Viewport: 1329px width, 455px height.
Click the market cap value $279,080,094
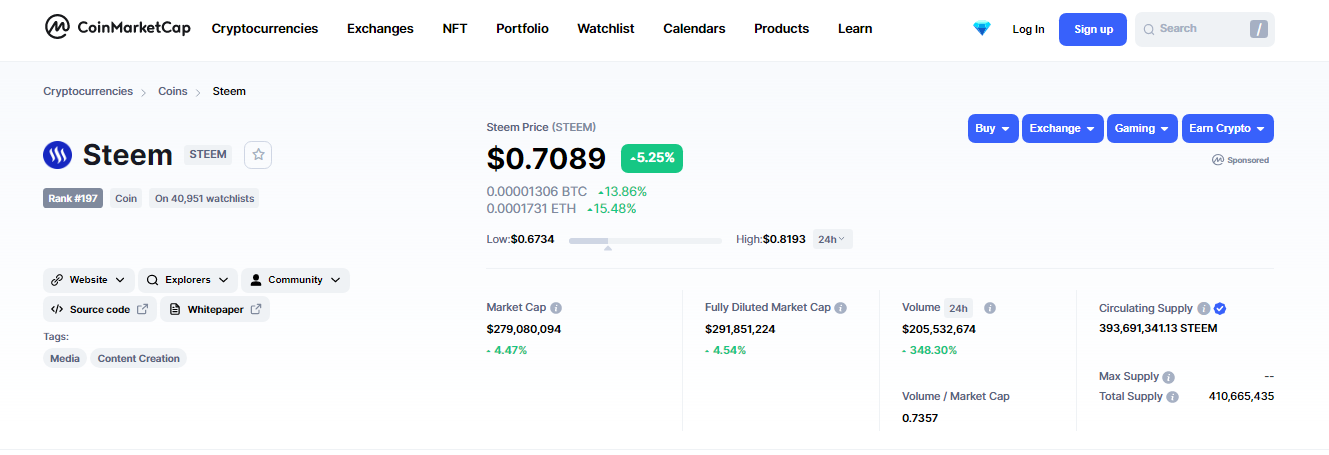click(524, 328)
